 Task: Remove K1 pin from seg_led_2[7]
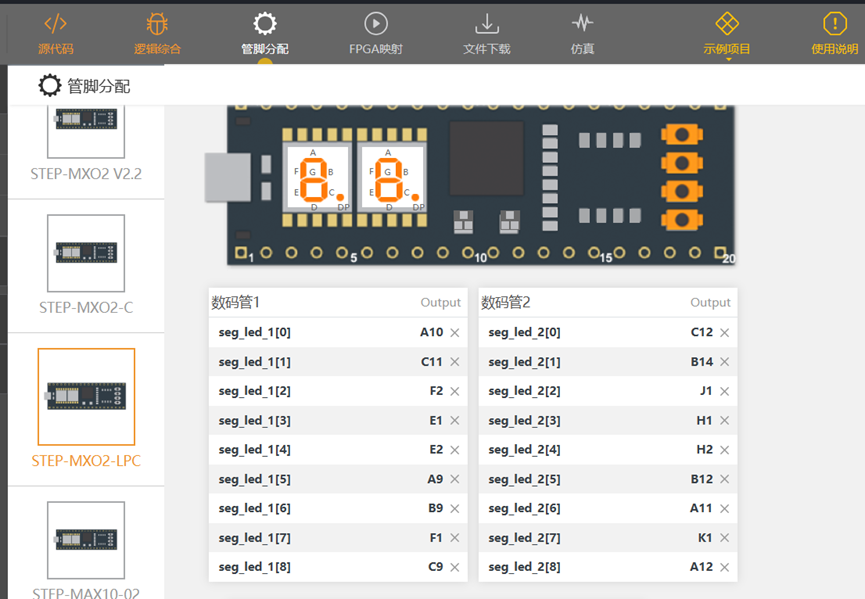coord(725,539)
